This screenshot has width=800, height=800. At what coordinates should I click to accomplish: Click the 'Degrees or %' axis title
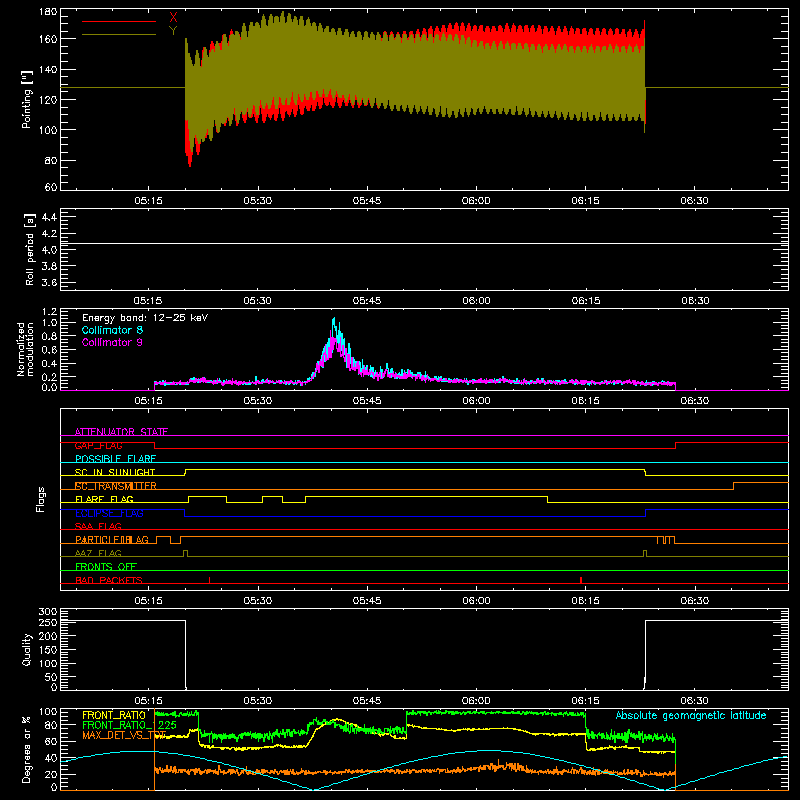[x=26, y=749]
